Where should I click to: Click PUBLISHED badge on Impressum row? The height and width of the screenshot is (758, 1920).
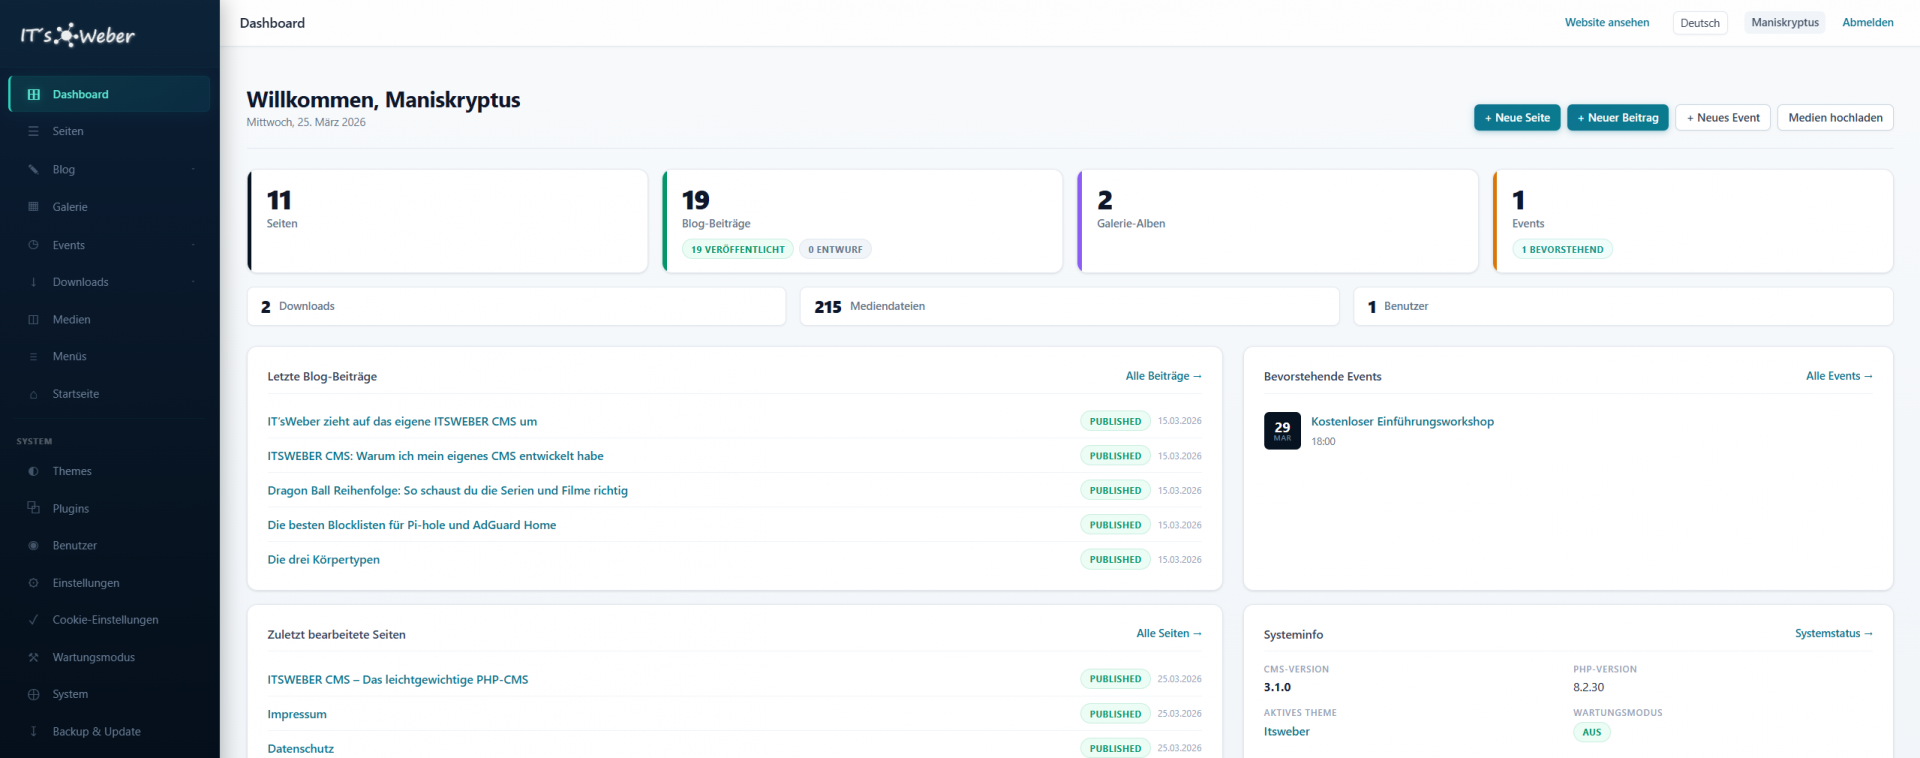tap(1115, 714)
